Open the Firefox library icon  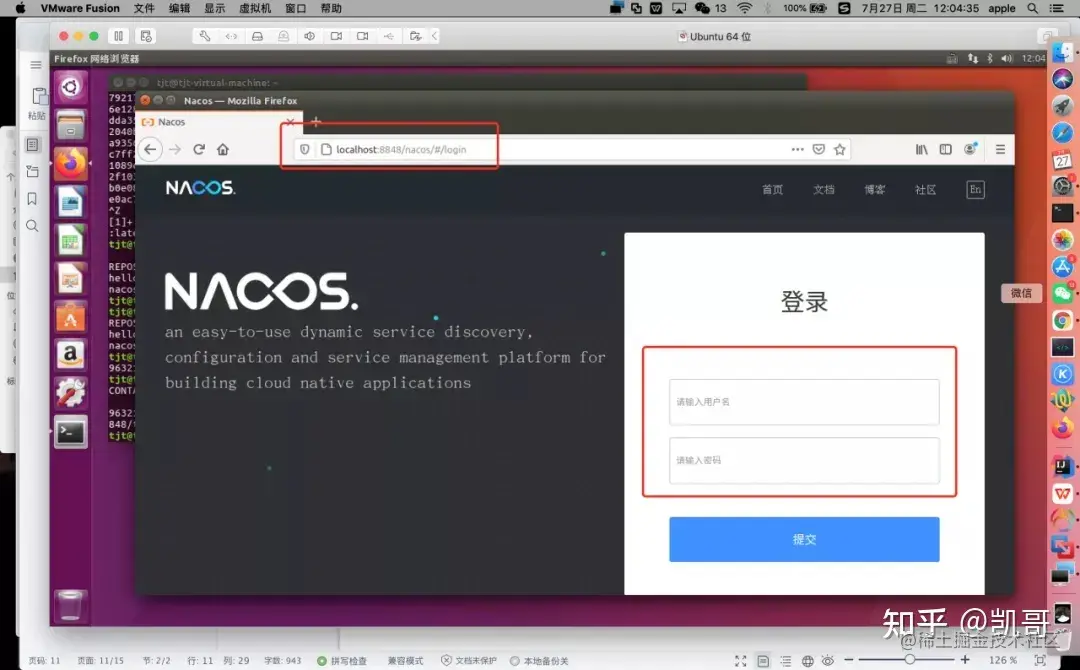(x=922, y=149)
